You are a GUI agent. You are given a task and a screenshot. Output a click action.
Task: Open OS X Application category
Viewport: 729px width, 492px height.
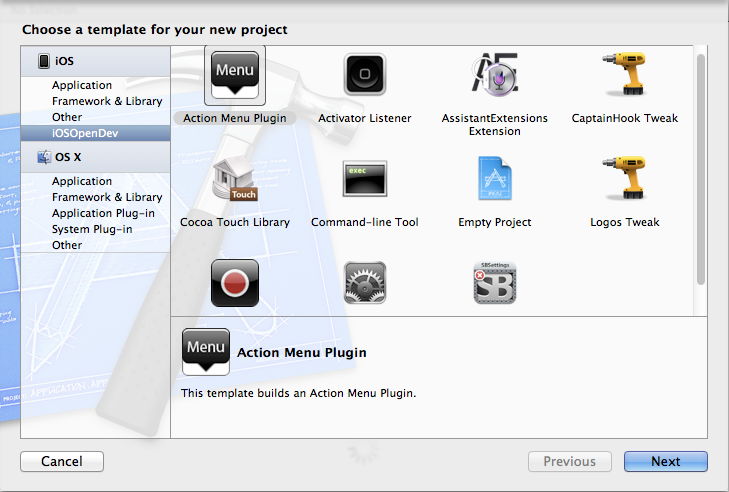tap(95, 181)
